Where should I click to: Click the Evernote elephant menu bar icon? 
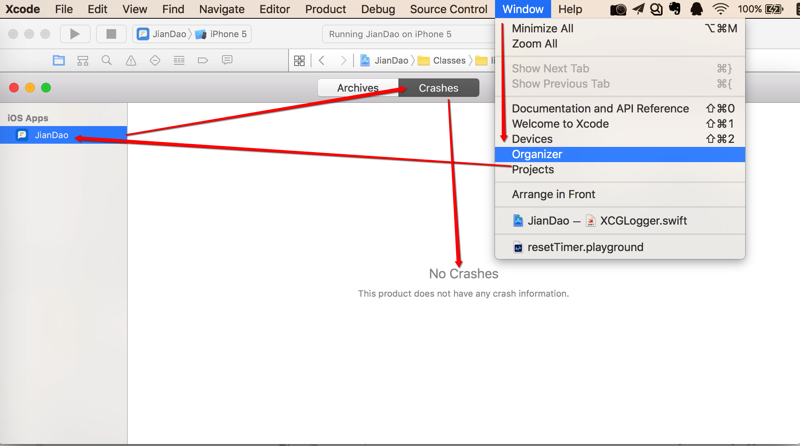click(674, 9)
